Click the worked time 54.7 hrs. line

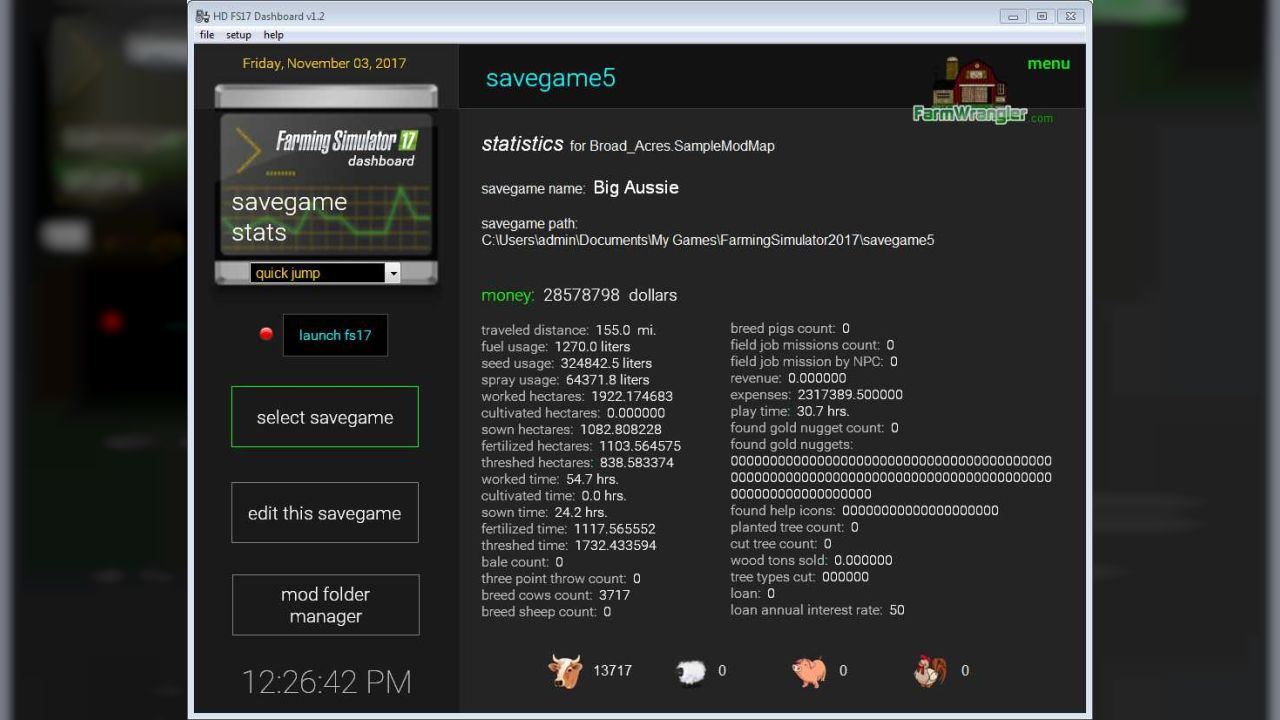[549, 479]
